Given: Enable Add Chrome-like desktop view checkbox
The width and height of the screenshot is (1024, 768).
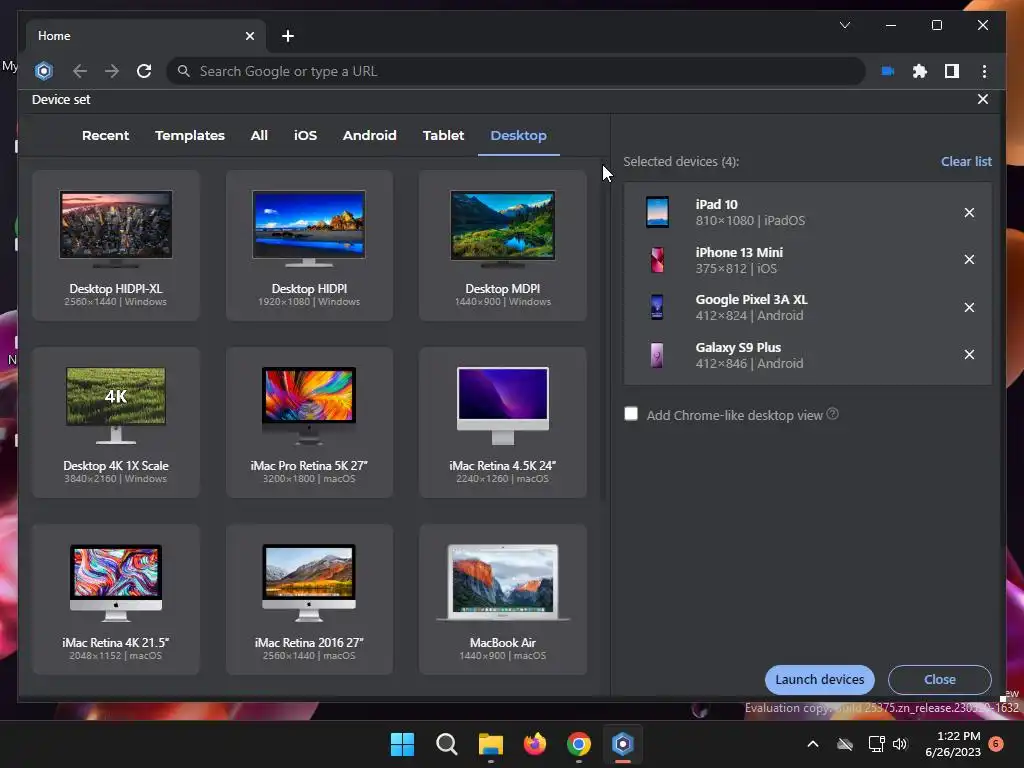Looking at the screenshot, I should [631, 414].
